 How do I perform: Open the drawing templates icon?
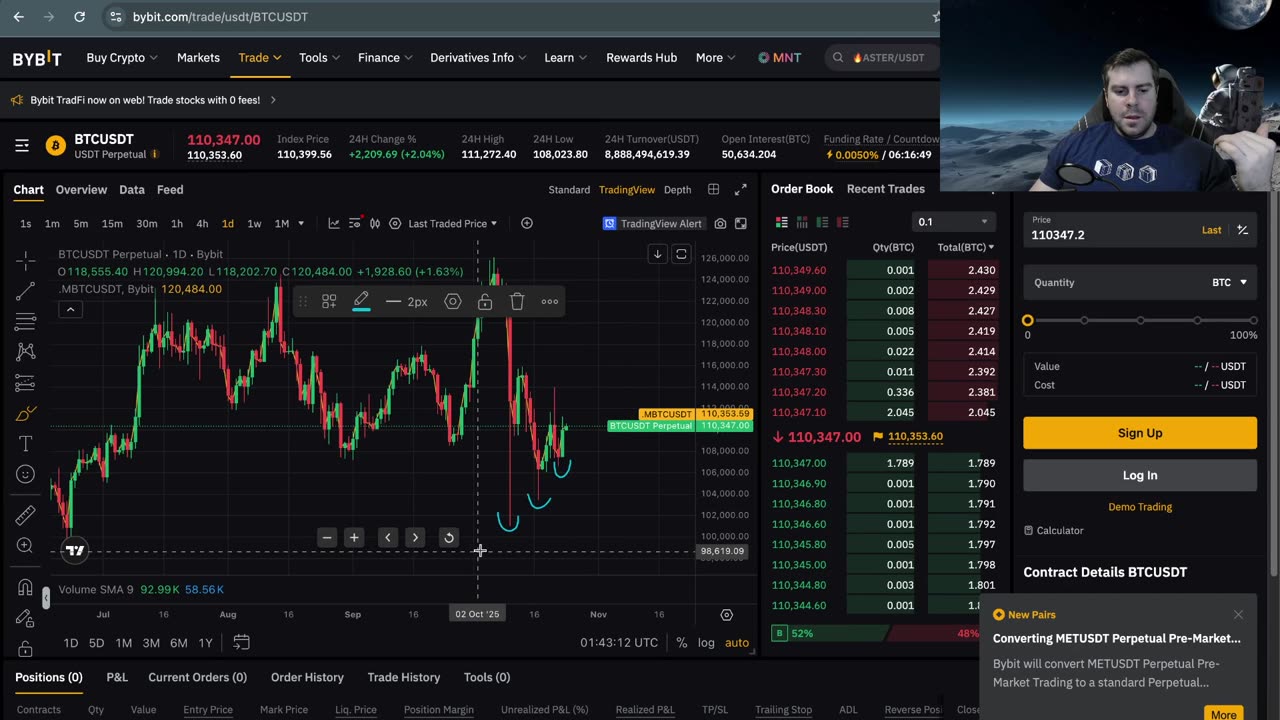[x=329, y=301]
